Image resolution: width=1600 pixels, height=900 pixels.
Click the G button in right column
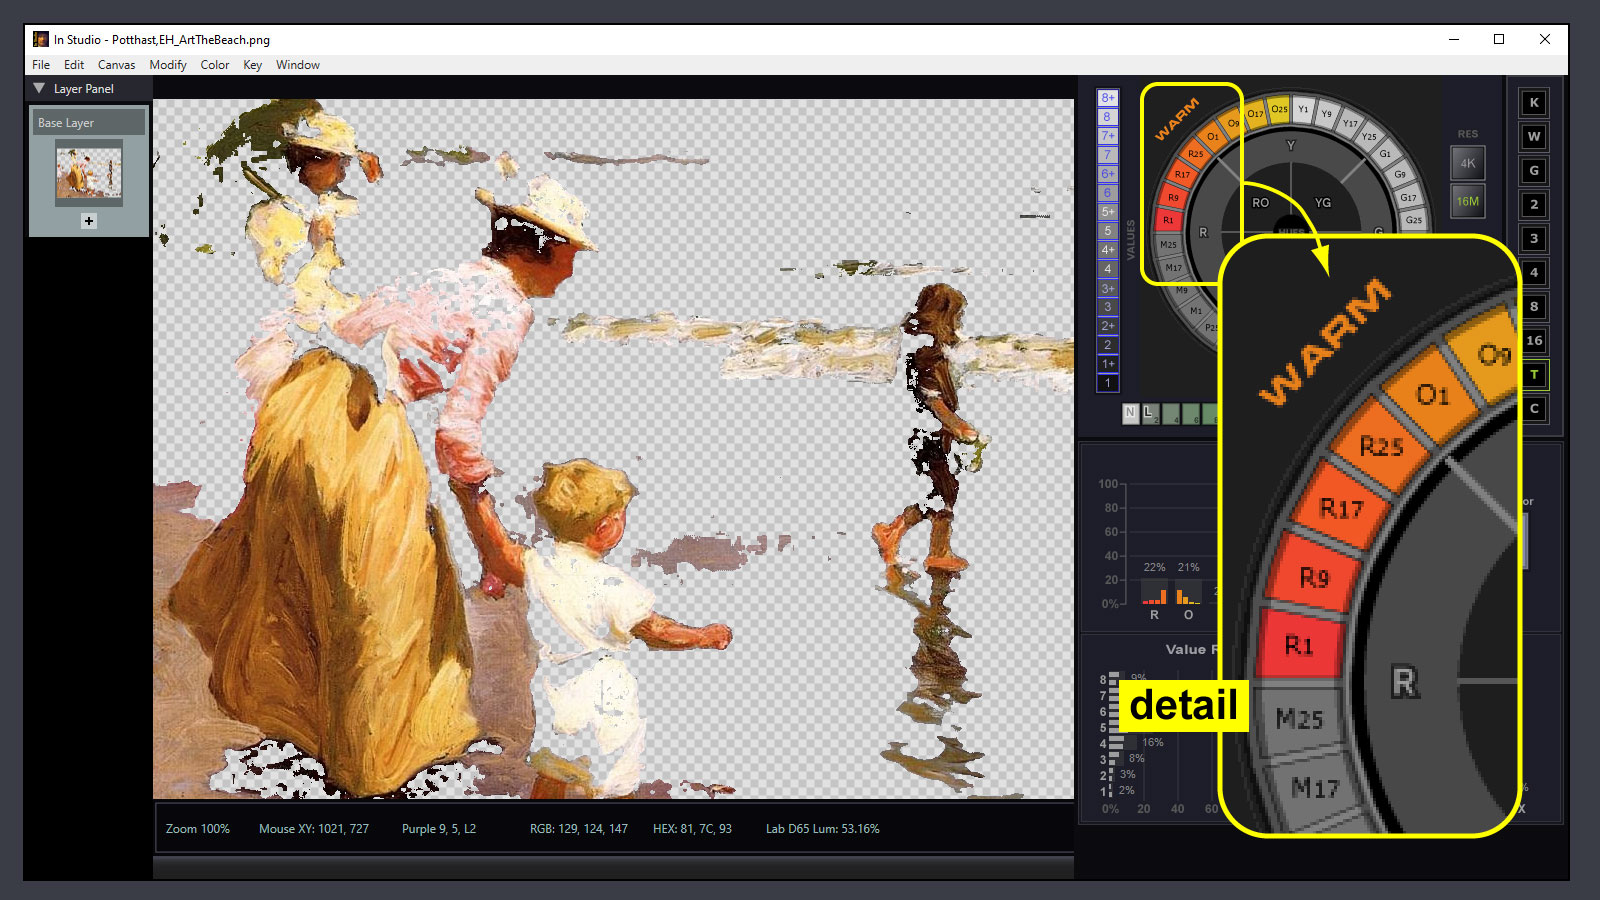coord(1534,171)
